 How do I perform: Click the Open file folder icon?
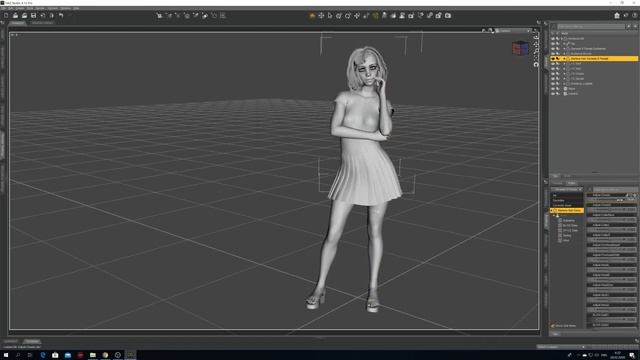(x=15, y=16)
